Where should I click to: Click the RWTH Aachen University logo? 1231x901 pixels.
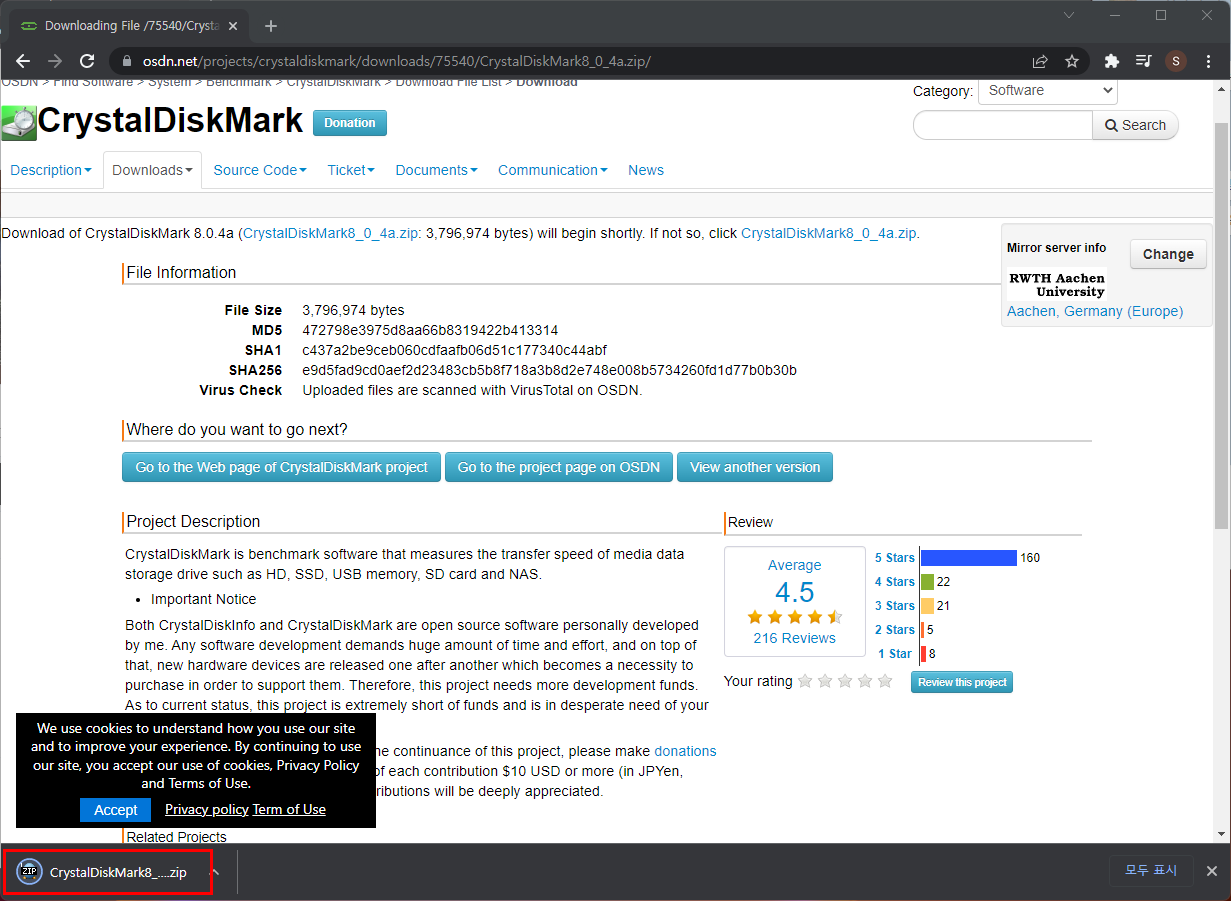[x=1056, y=285]
